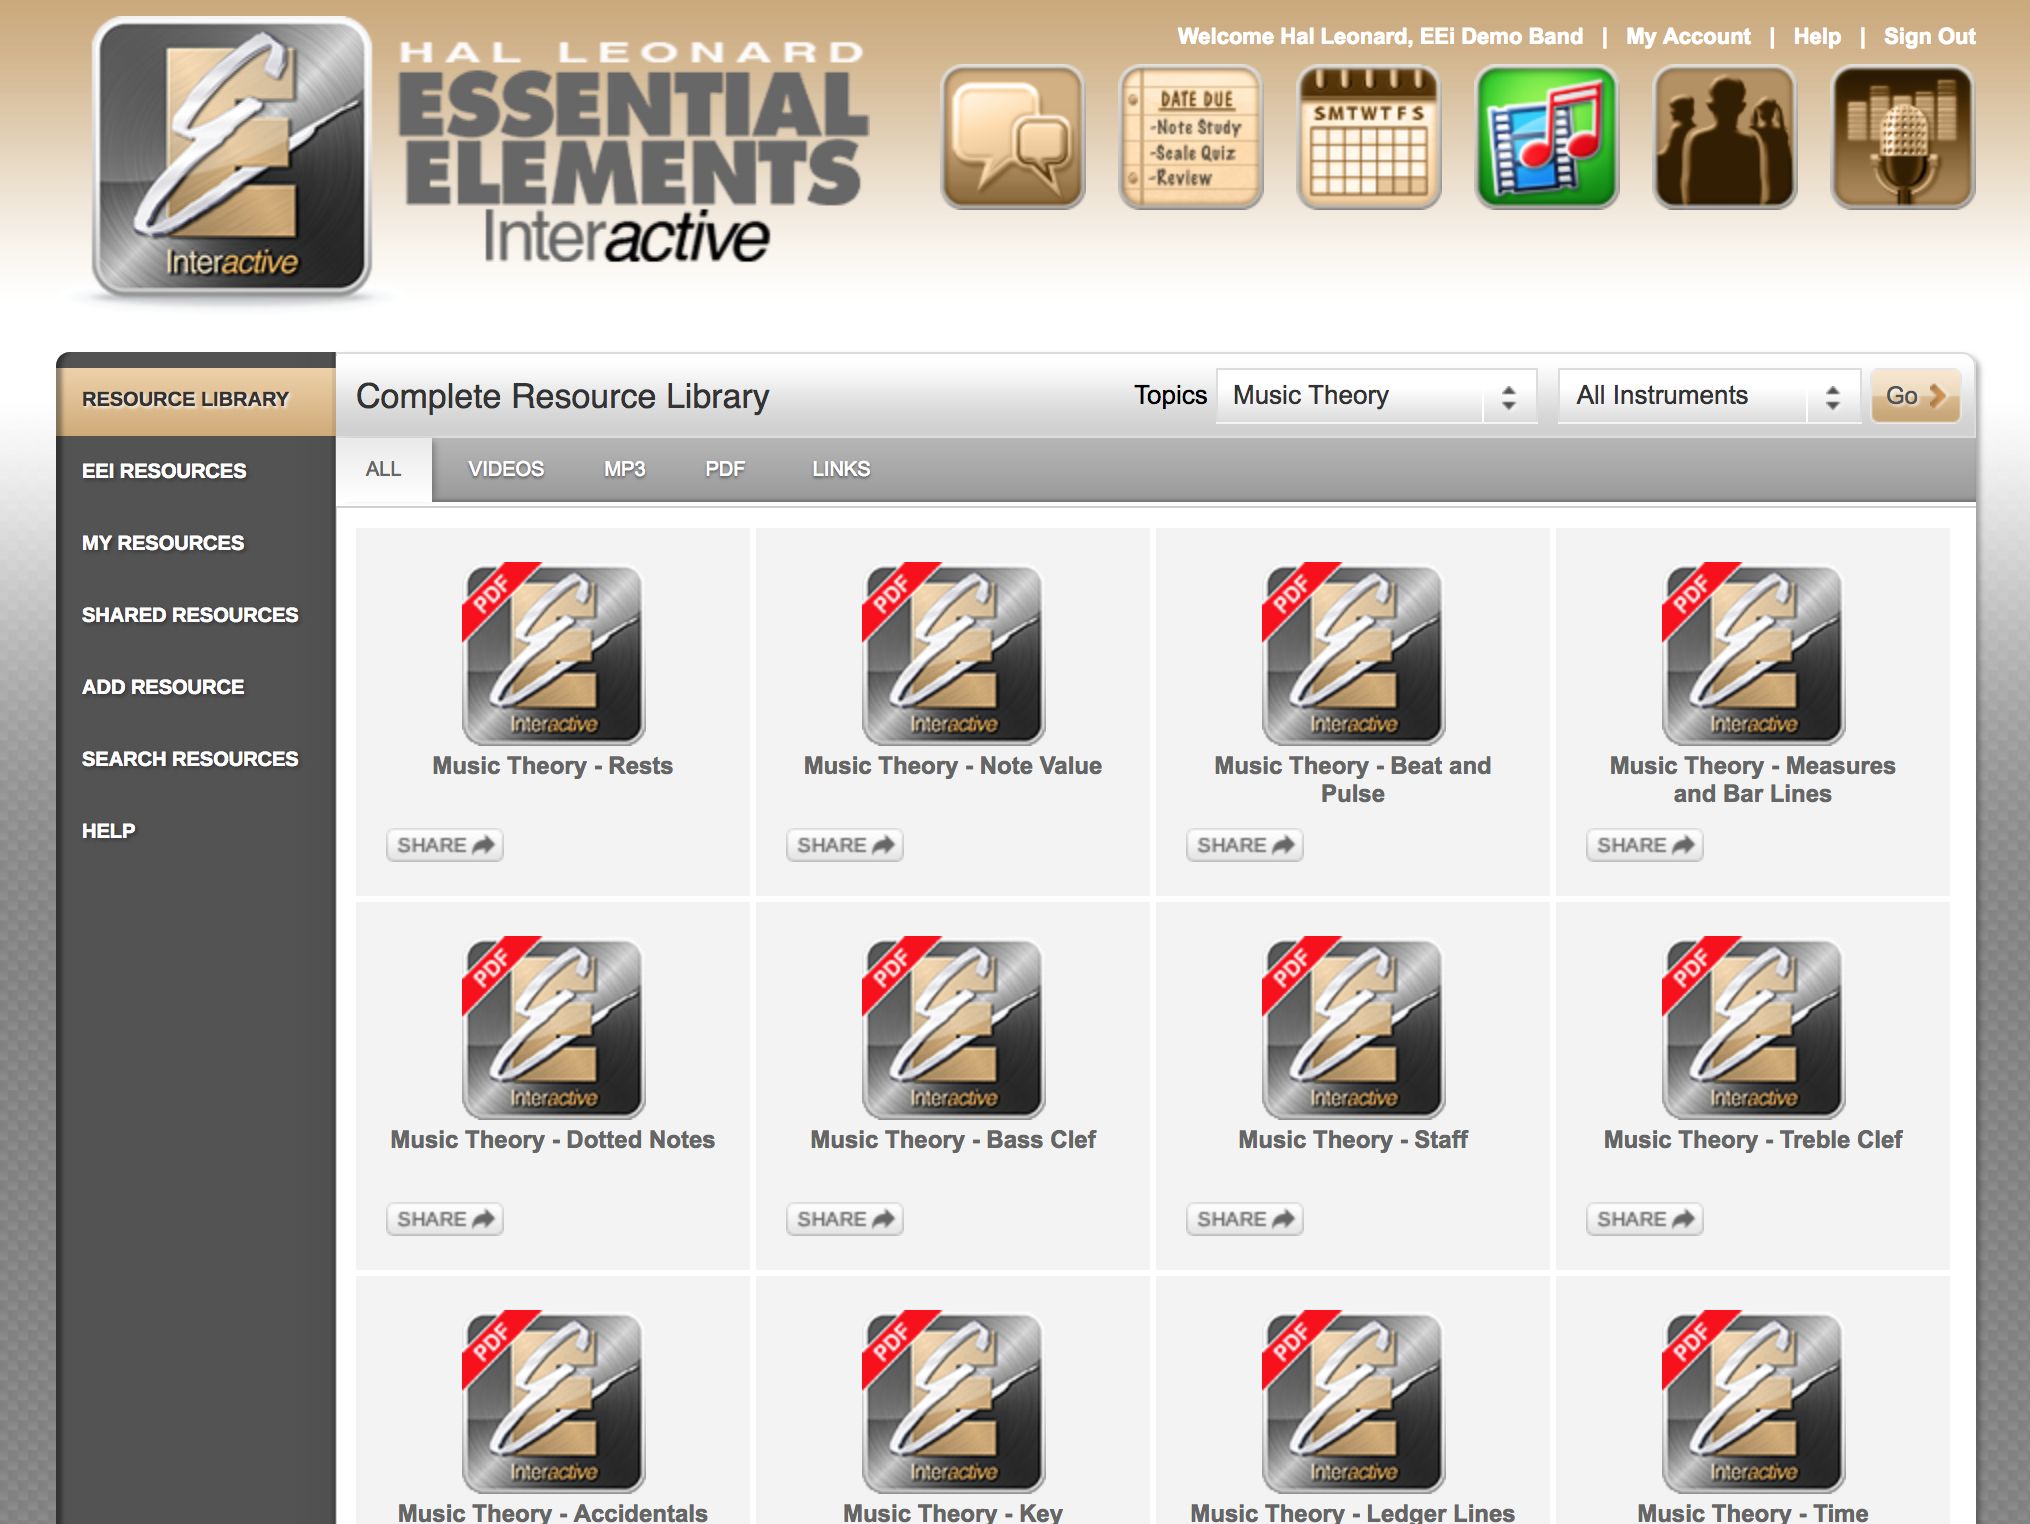Image resolution: width=2030 pixels, height=1524 pixels.
Task: Share Measures and Bar Lines resource
Action: pyautogui.click(x=1645, y=845)
